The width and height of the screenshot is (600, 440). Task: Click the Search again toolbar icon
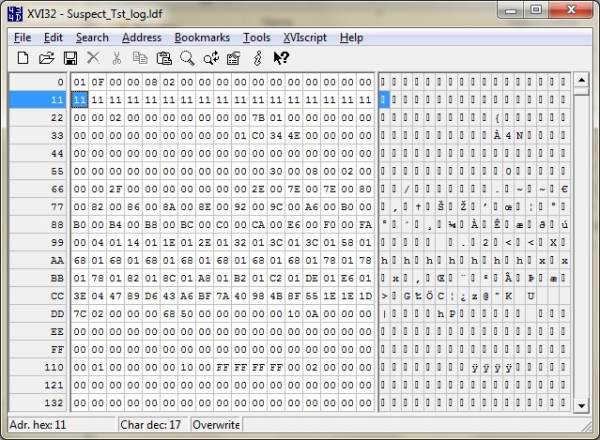pos(210,59)
